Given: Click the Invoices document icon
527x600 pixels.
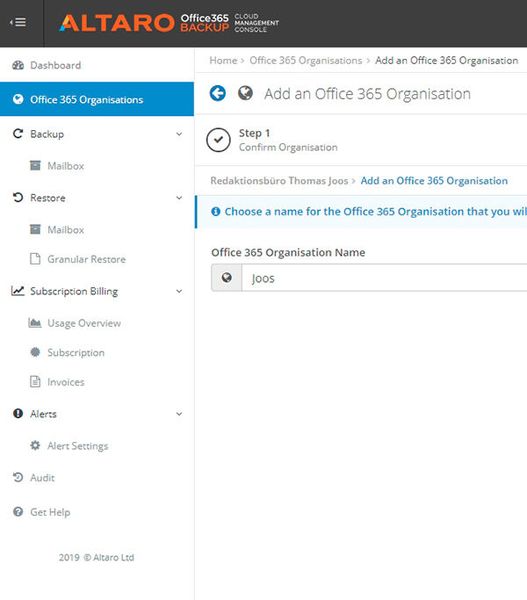Looking at the screenshot, I should pos(35,382).
